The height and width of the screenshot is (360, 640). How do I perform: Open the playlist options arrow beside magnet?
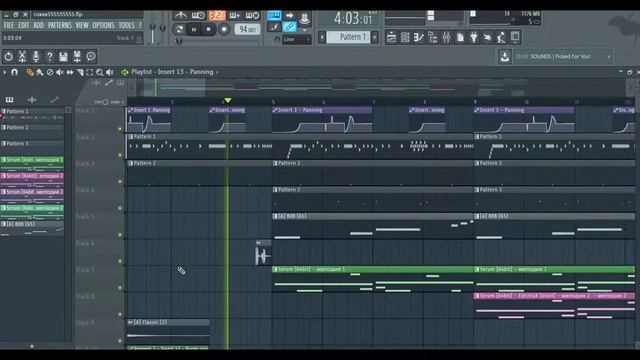(x=4, y=72)
